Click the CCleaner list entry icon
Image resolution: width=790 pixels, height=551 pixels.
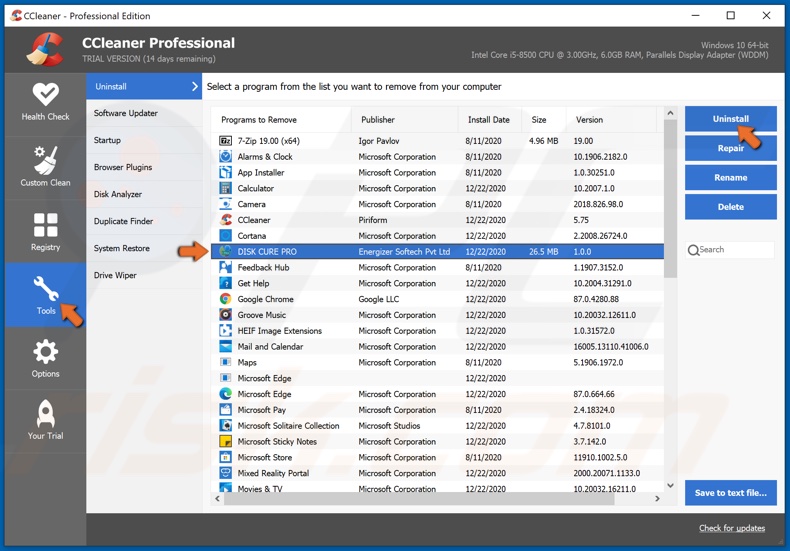pyautogui.click(x=225, y=220)
